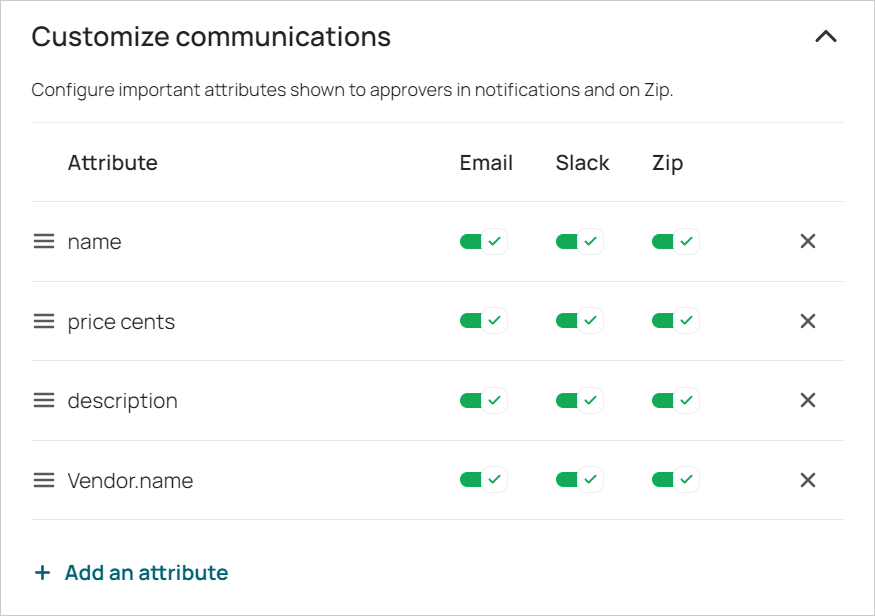875x616 pixels.
Task: Toggle Zip for price cents
Action: point(676,321)
